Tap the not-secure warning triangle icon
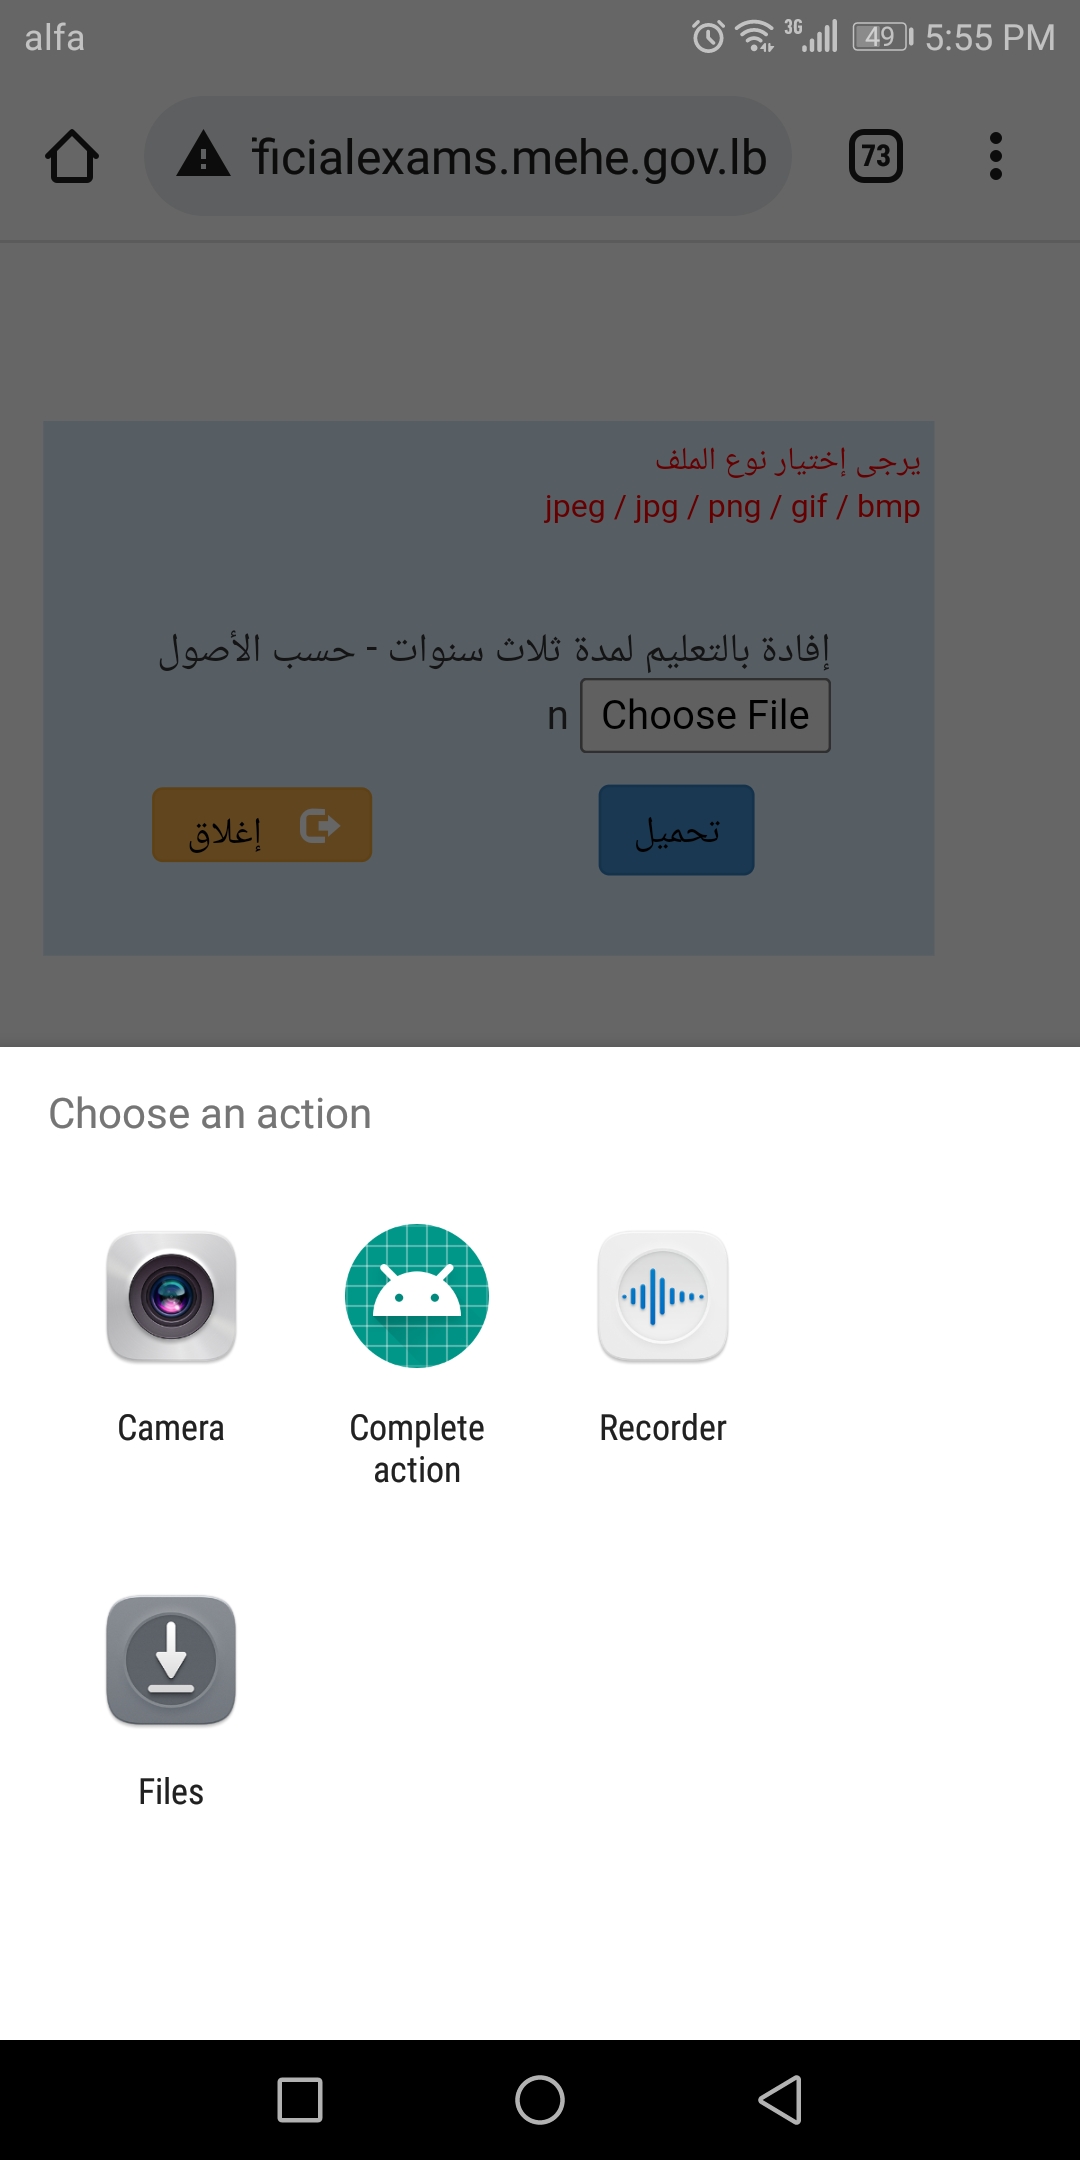The height and width of the screenshot is (2160, 1080). tap(204, 156)
